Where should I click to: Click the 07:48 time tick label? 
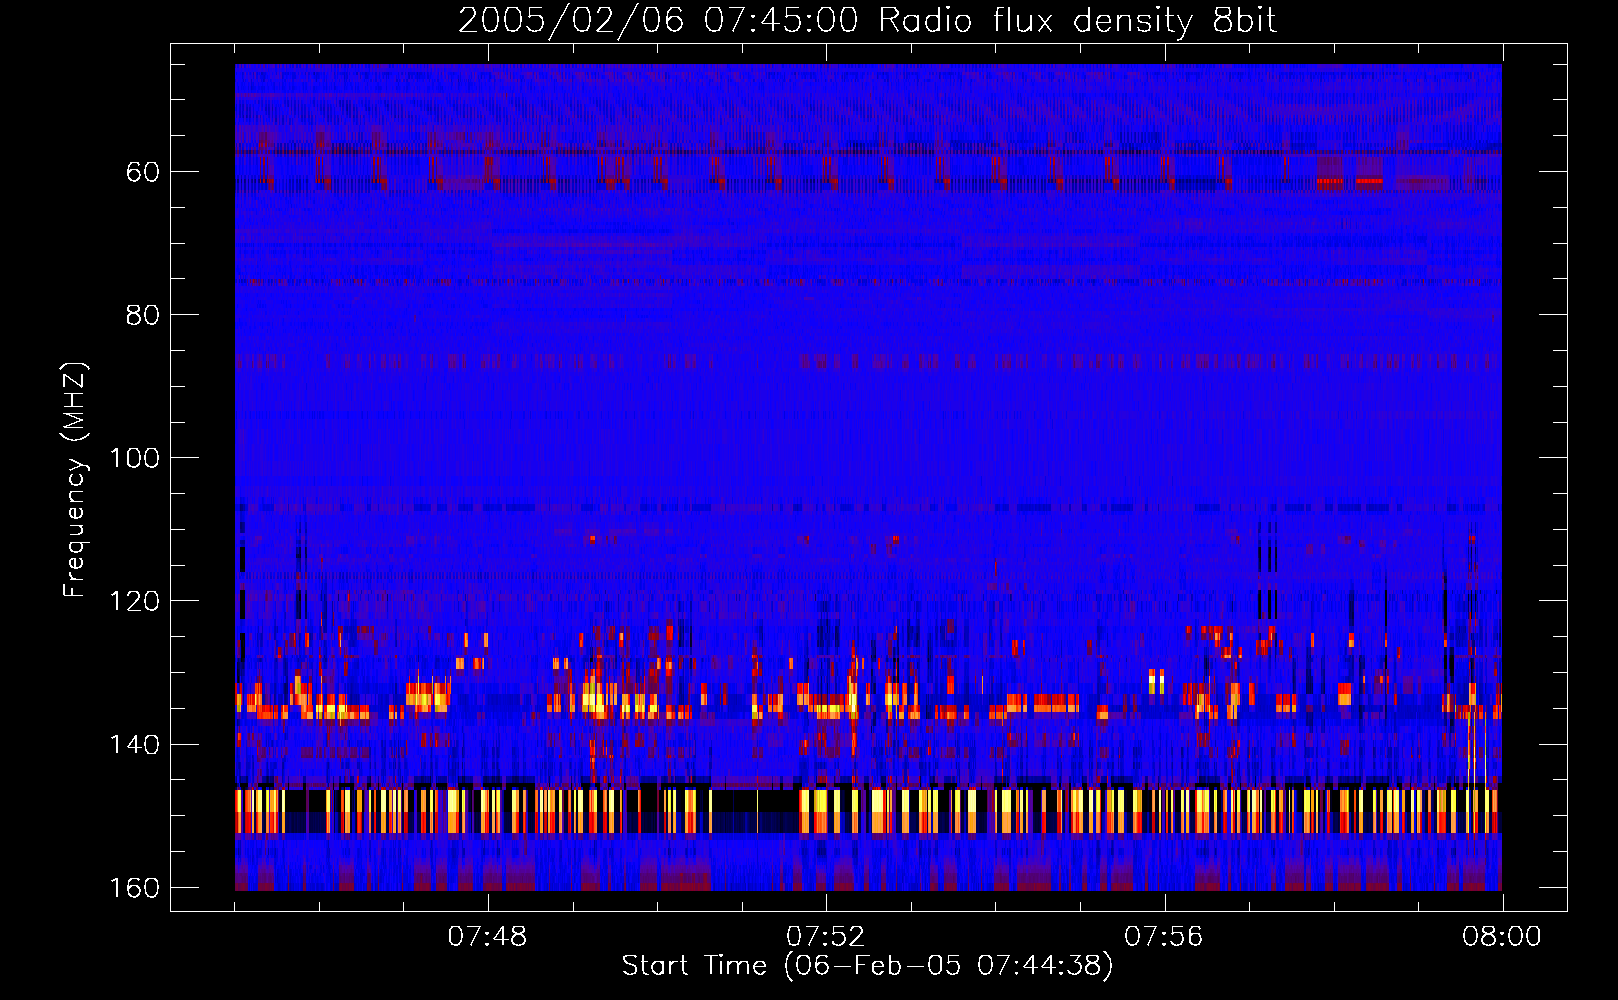point(487,937)
